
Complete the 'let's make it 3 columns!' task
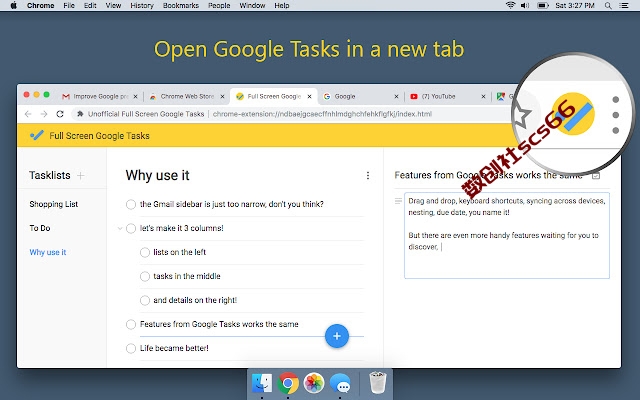tap(131, 228)
